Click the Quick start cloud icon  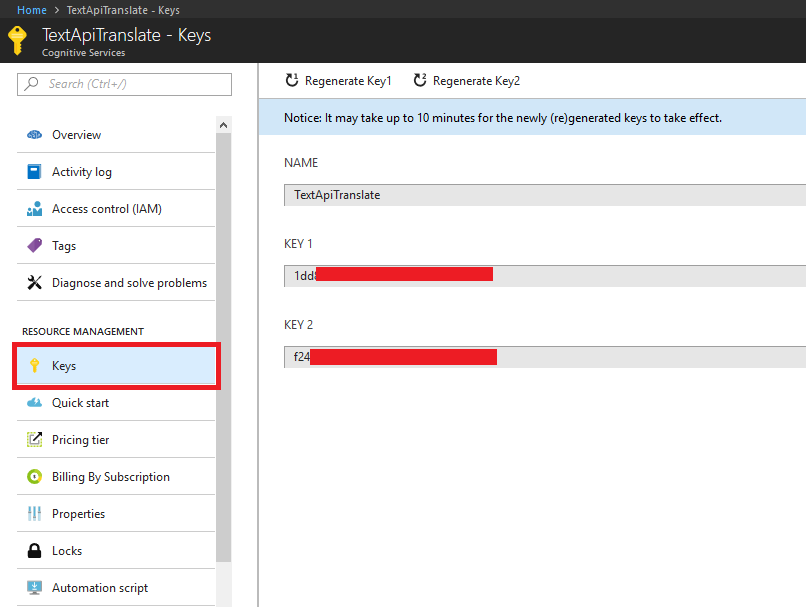pos(34,402)
